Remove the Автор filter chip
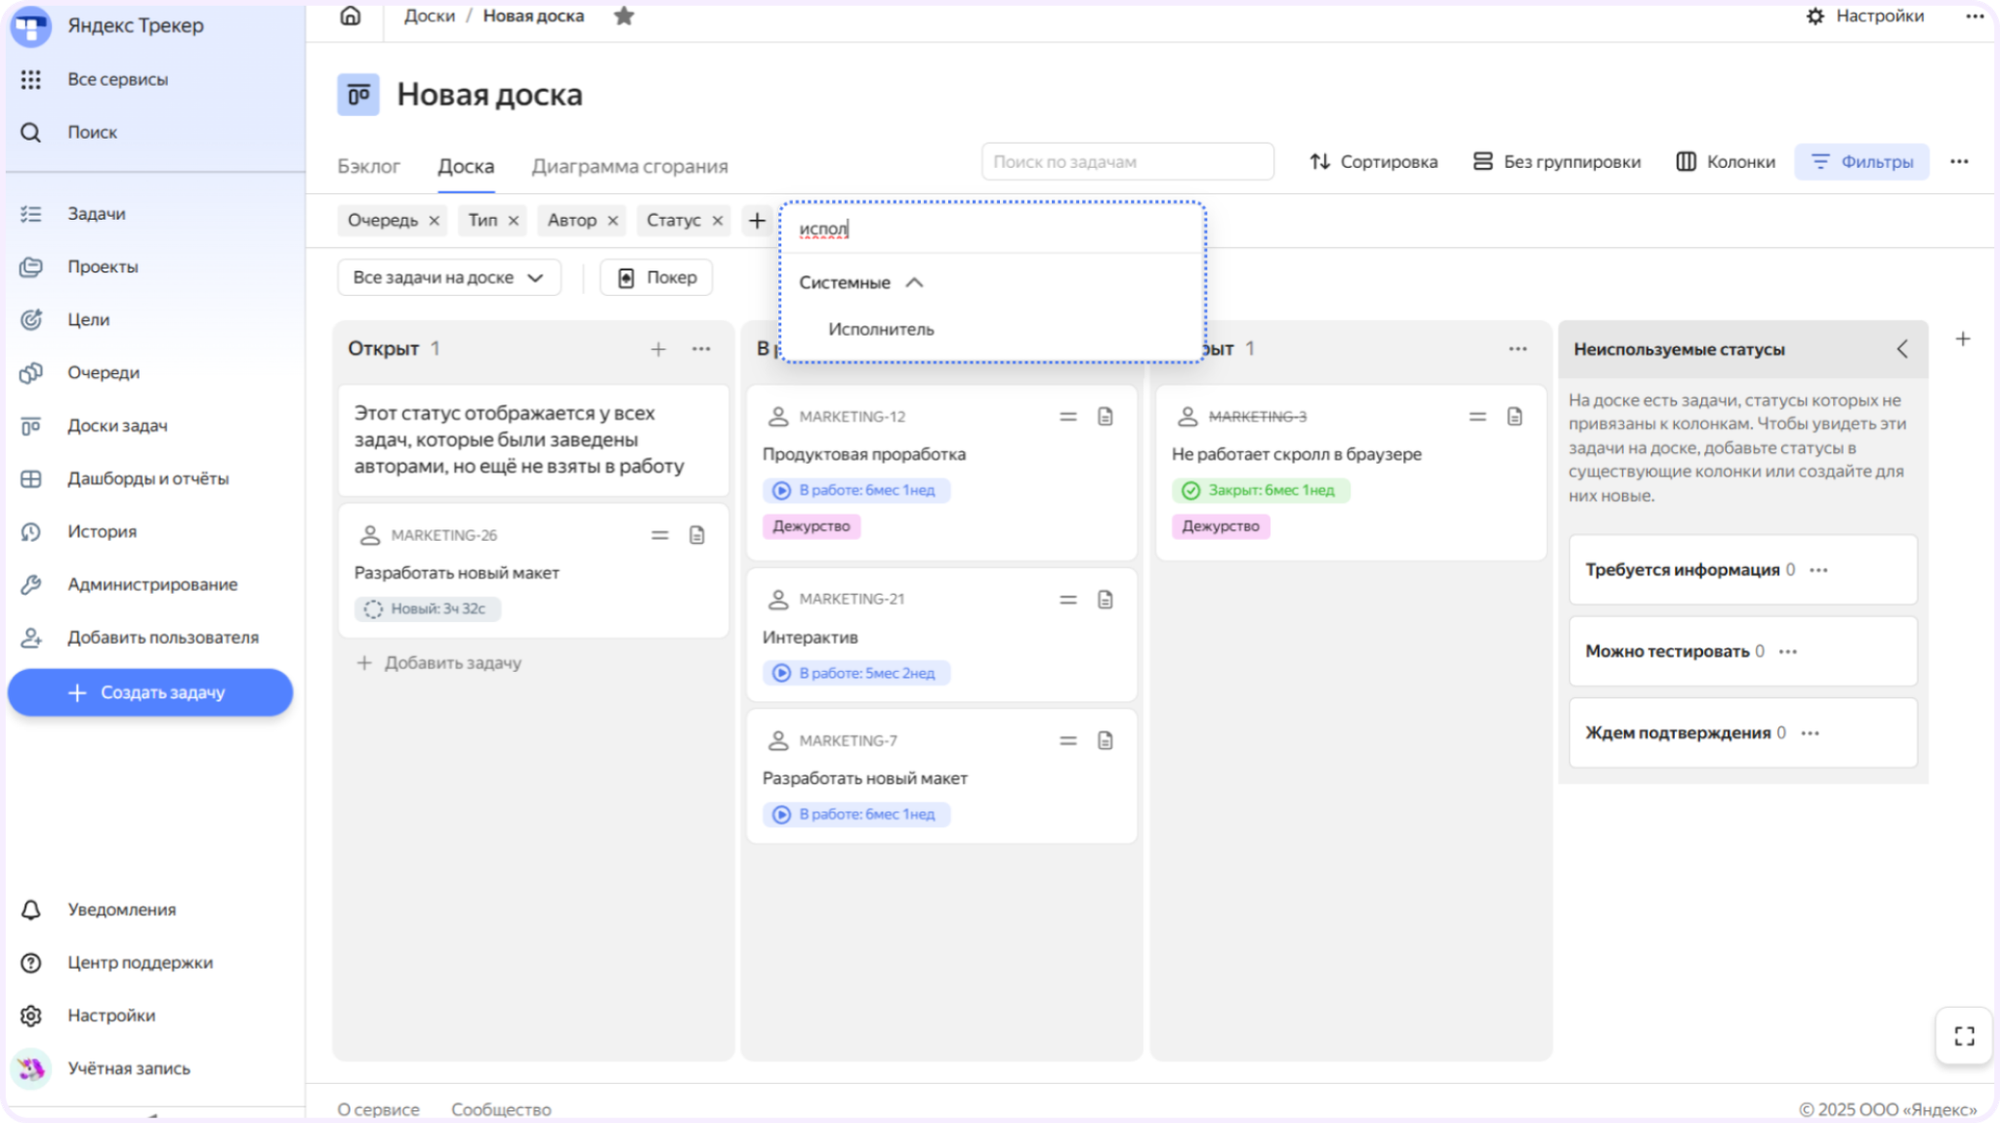The height and width of the screenshot is (1123, 2000). [613, 221]
